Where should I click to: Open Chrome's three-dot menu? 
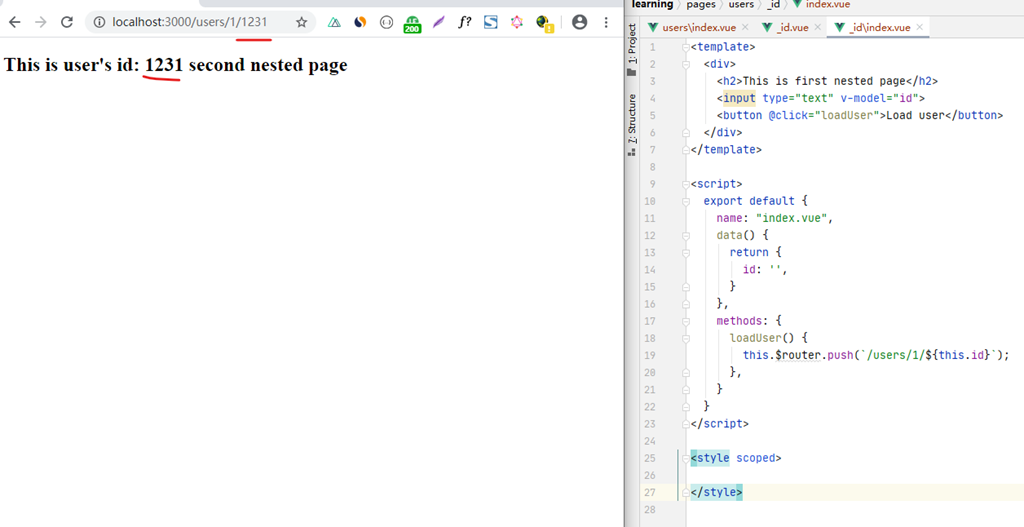coord(606,22)
